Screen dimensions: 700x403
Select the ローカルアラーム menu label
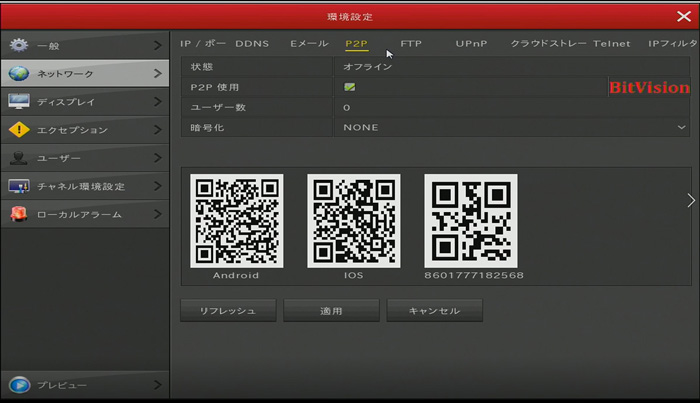click(x=79, y=215)
